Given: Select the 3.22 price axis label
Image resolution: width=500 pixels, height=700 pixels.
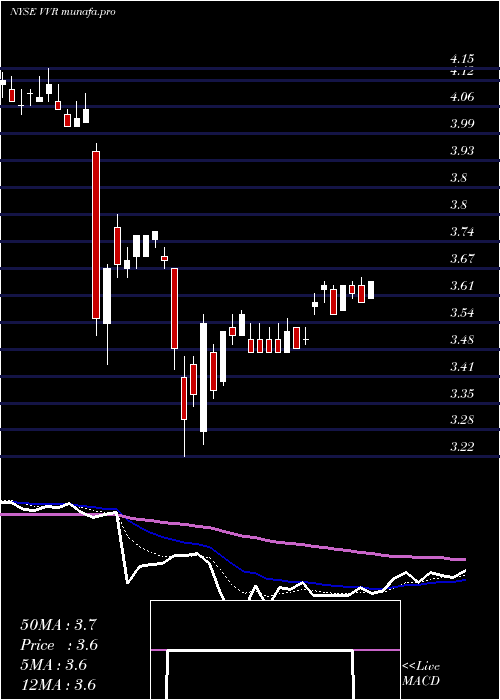Looking at the screenshot, I should [462, 446].
